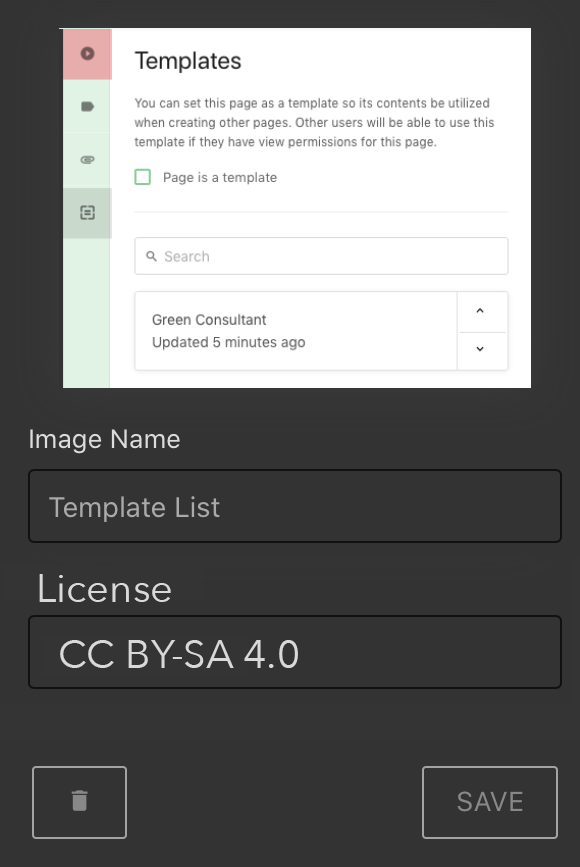Viewport: 580px width, 867px height.
Task: Click the search magnifier icon
Action: (x=152, y=256)
